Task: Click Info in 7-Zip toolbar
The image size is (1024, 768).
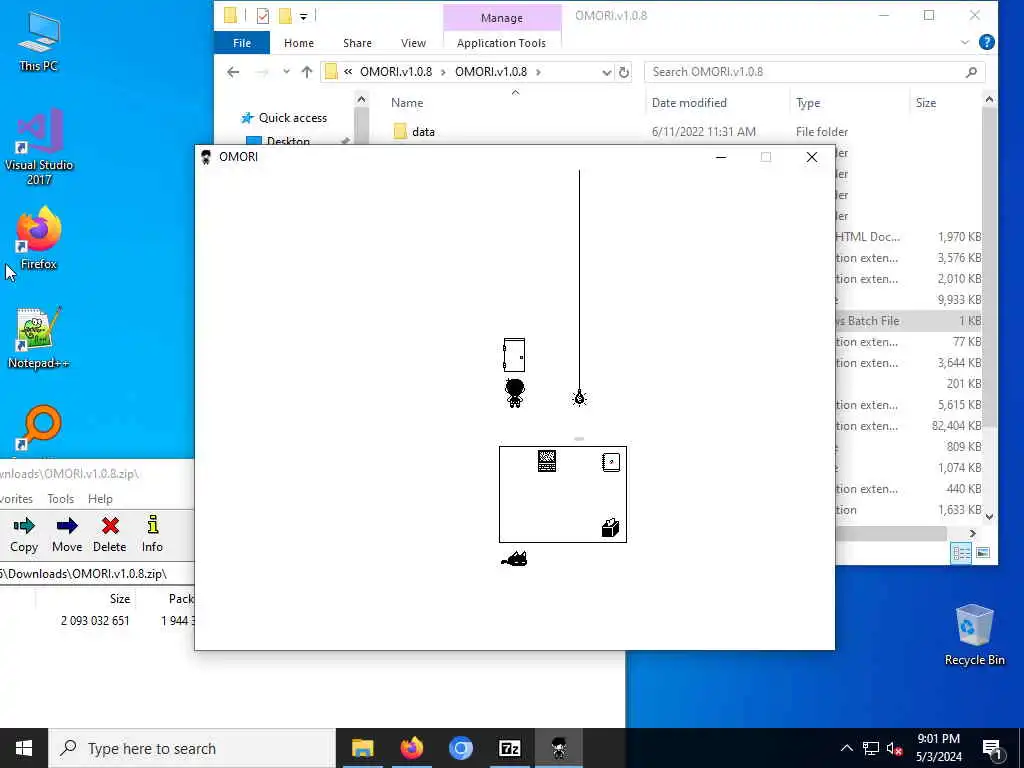Action: 152,535
